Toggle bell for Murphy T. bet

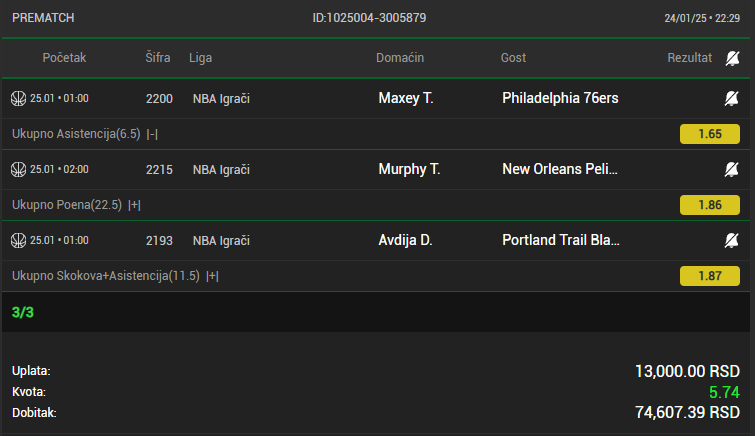(731, 170)
